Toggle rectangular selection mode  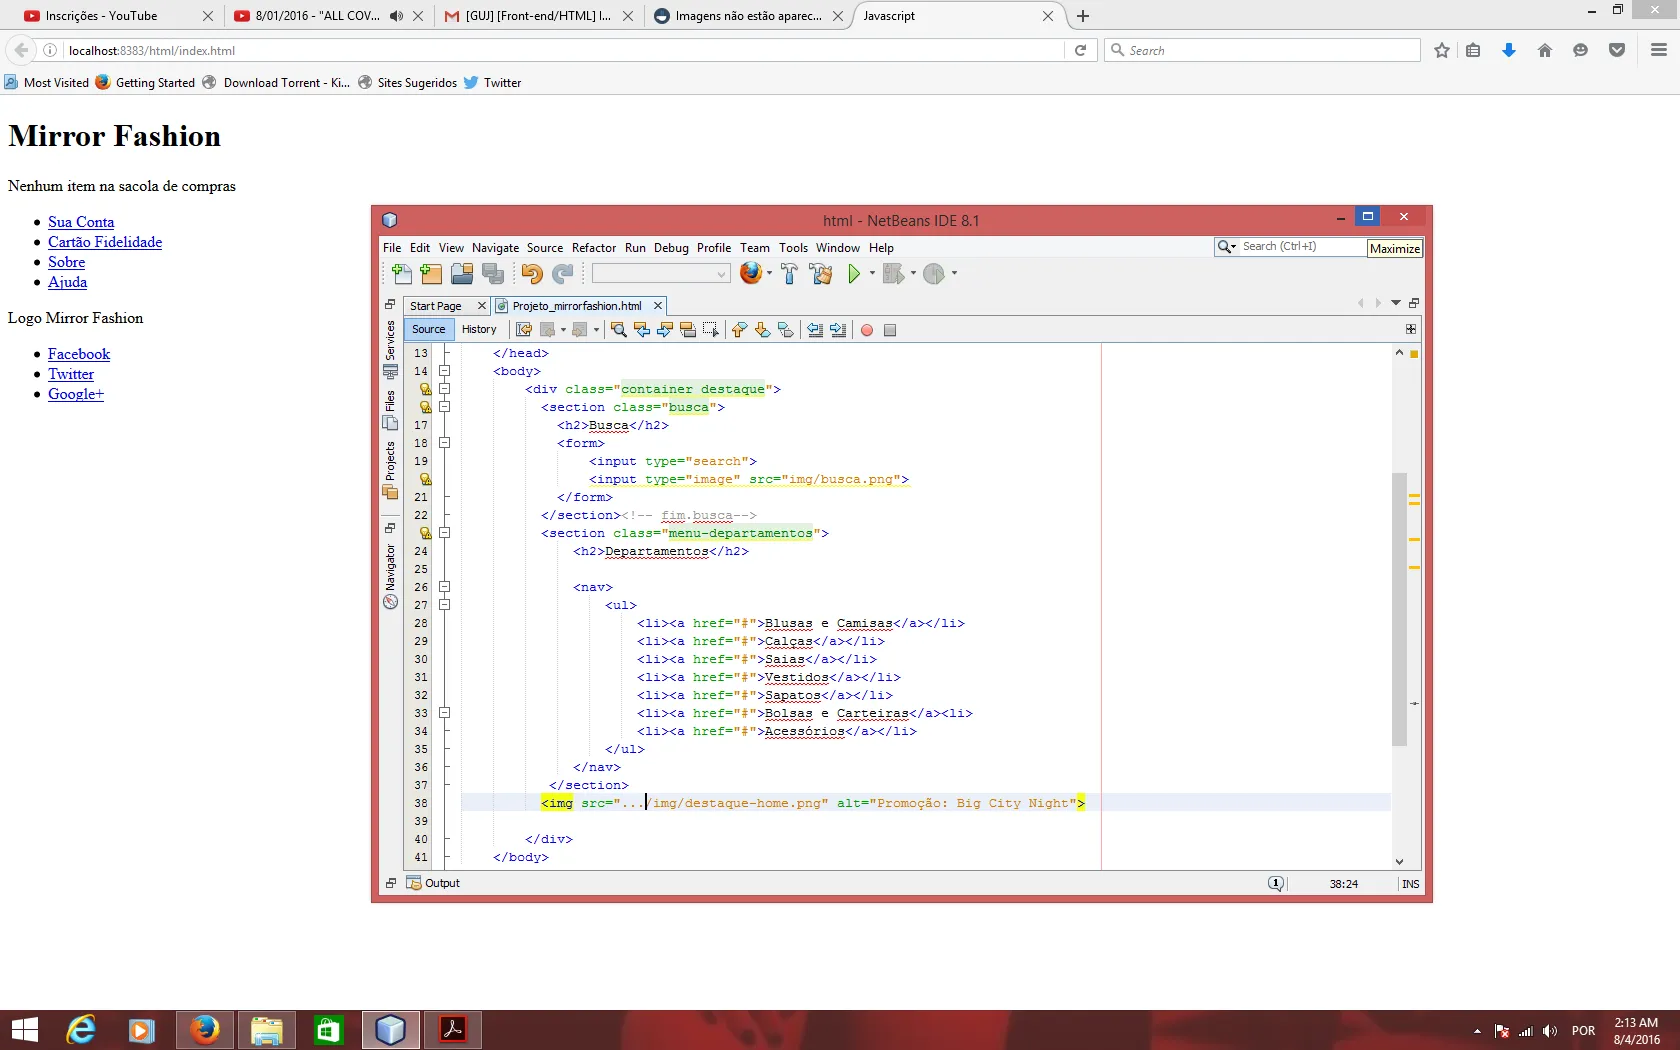coord(711,330)
